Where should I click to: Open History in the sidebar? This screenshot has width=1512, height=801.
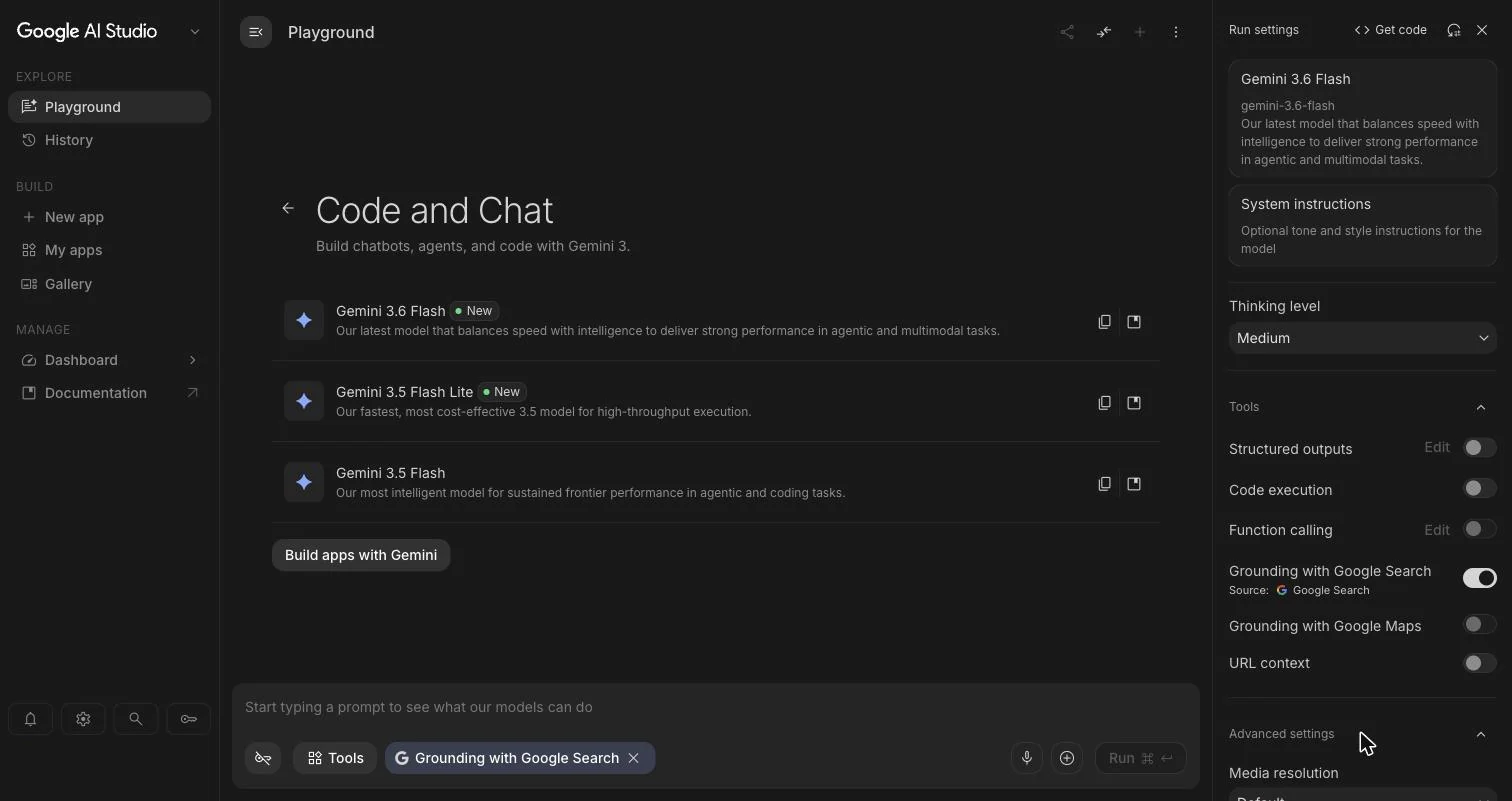[109, 140]
